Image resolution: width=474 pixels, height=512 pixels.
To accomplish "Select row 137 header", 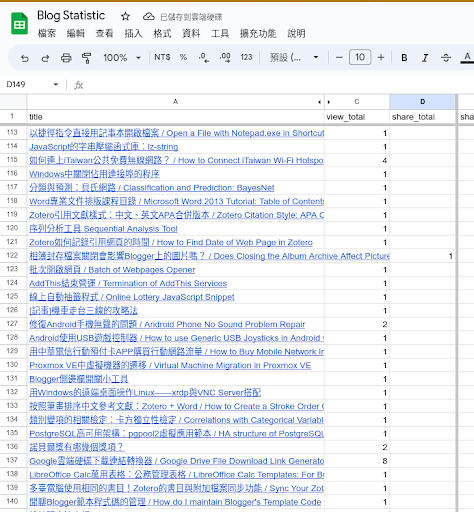I will [x=12, y=461].
